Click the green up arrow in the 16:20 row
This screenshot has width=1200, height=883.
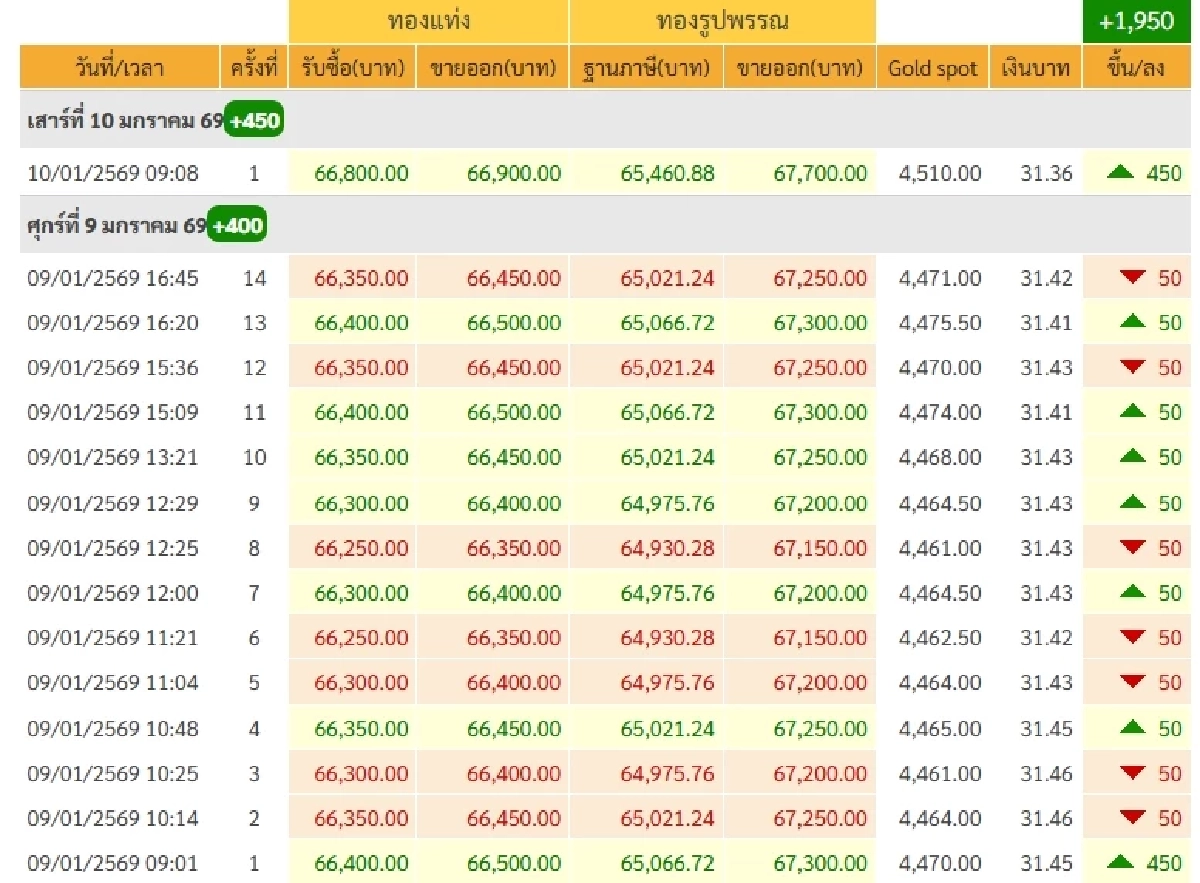[1133, 322]
